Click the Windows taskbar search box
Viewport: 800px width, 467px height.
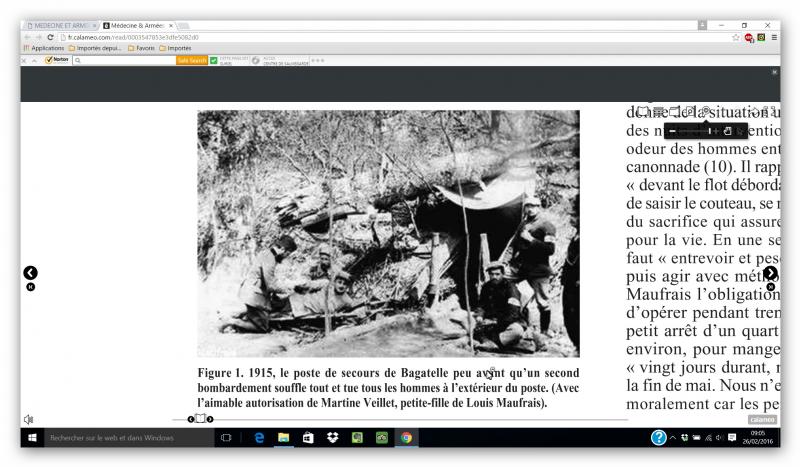tap(129, 438)
